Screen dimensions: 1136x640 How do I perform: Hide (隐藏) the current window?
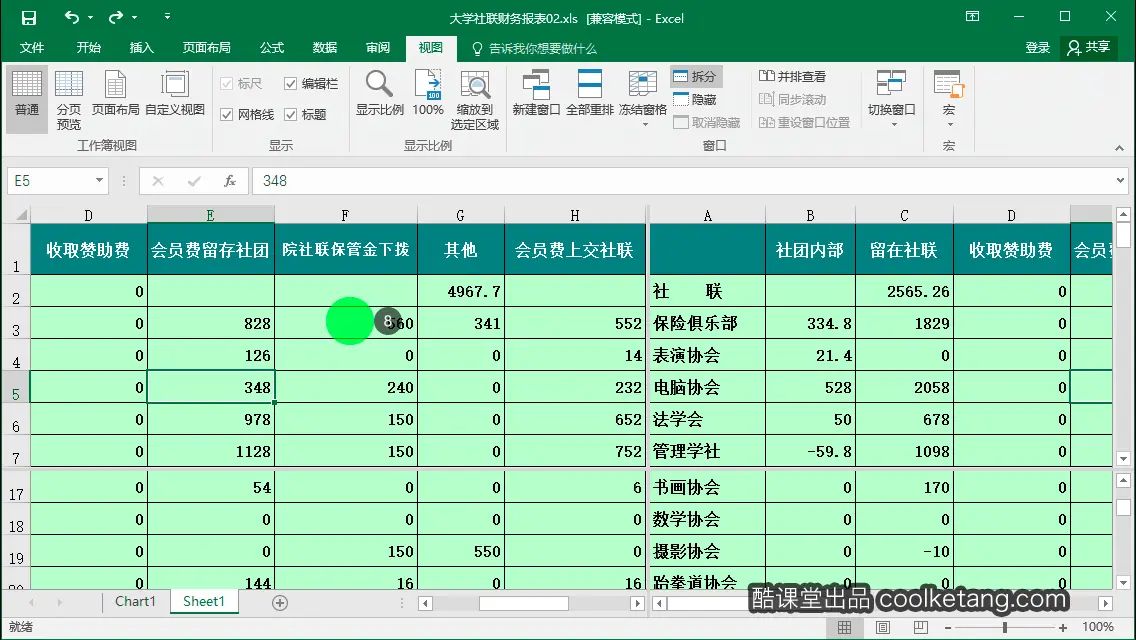(696, 99)
